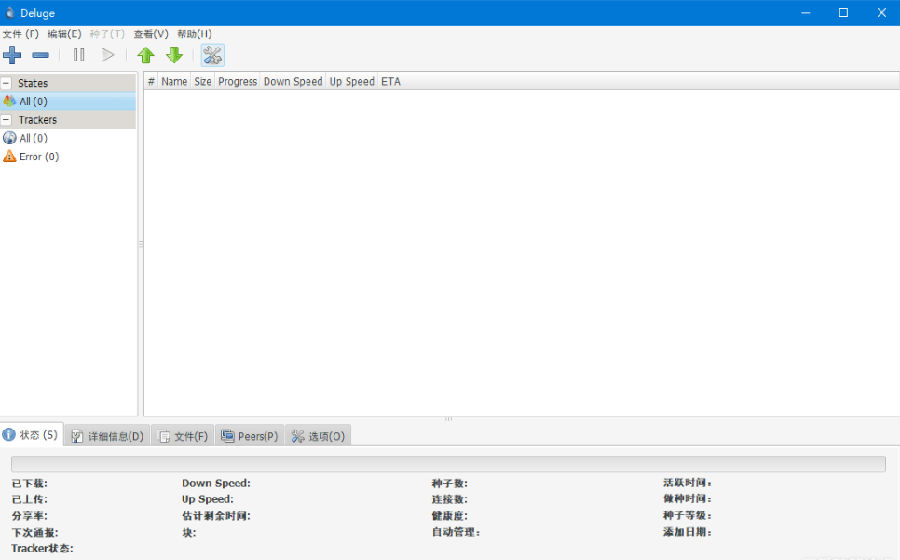The image size is (900, 560).
Task: Open the 查看(V) menu
Action: click(x=151, y=34)
